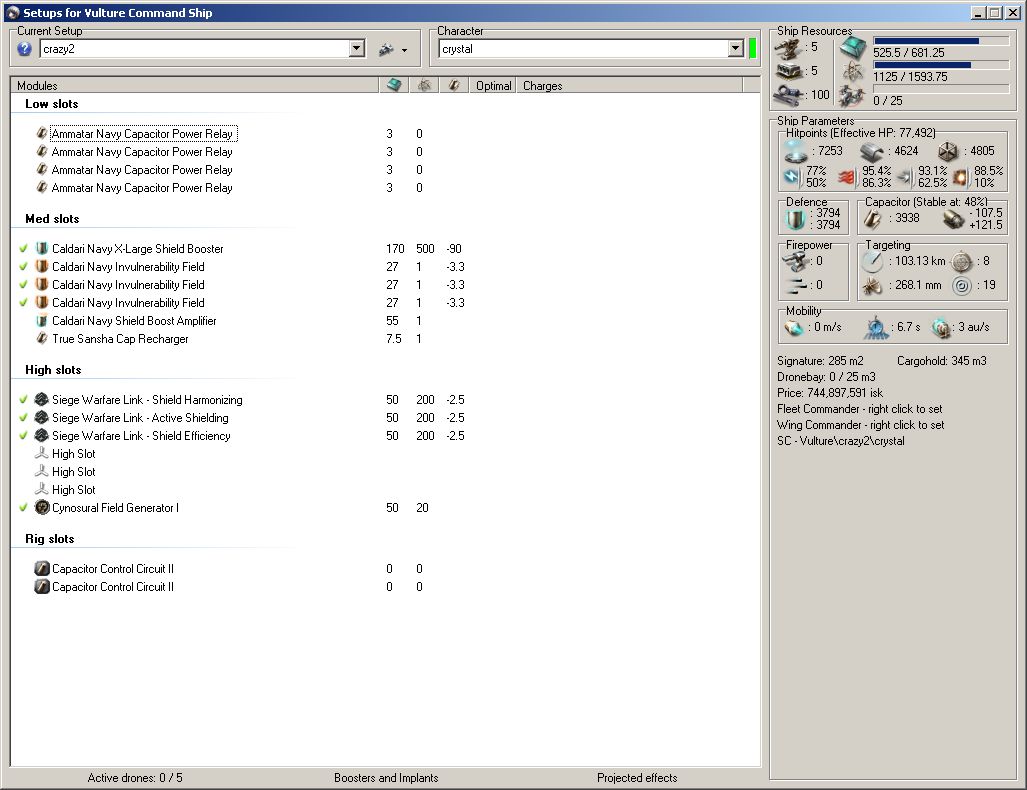Select True Sansha Cap Recharger module
This screenshot has height=790, width=1027.
click(120, 339)
